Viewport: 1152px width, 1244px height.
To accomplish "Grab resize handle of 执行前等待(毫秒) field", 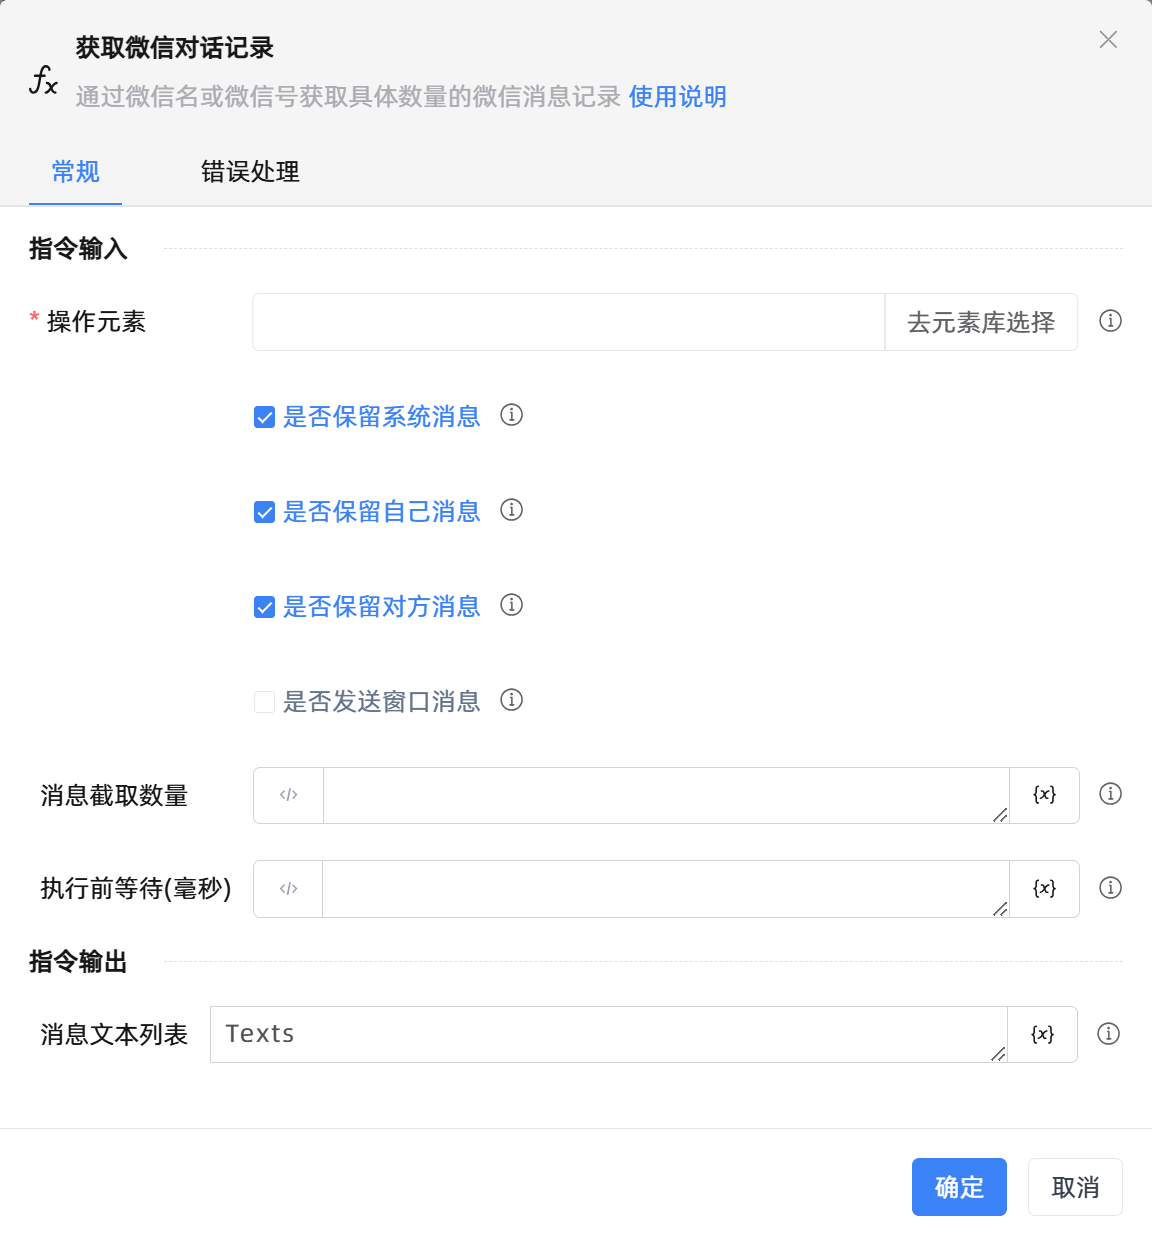I will click(x=1000, y=908).
